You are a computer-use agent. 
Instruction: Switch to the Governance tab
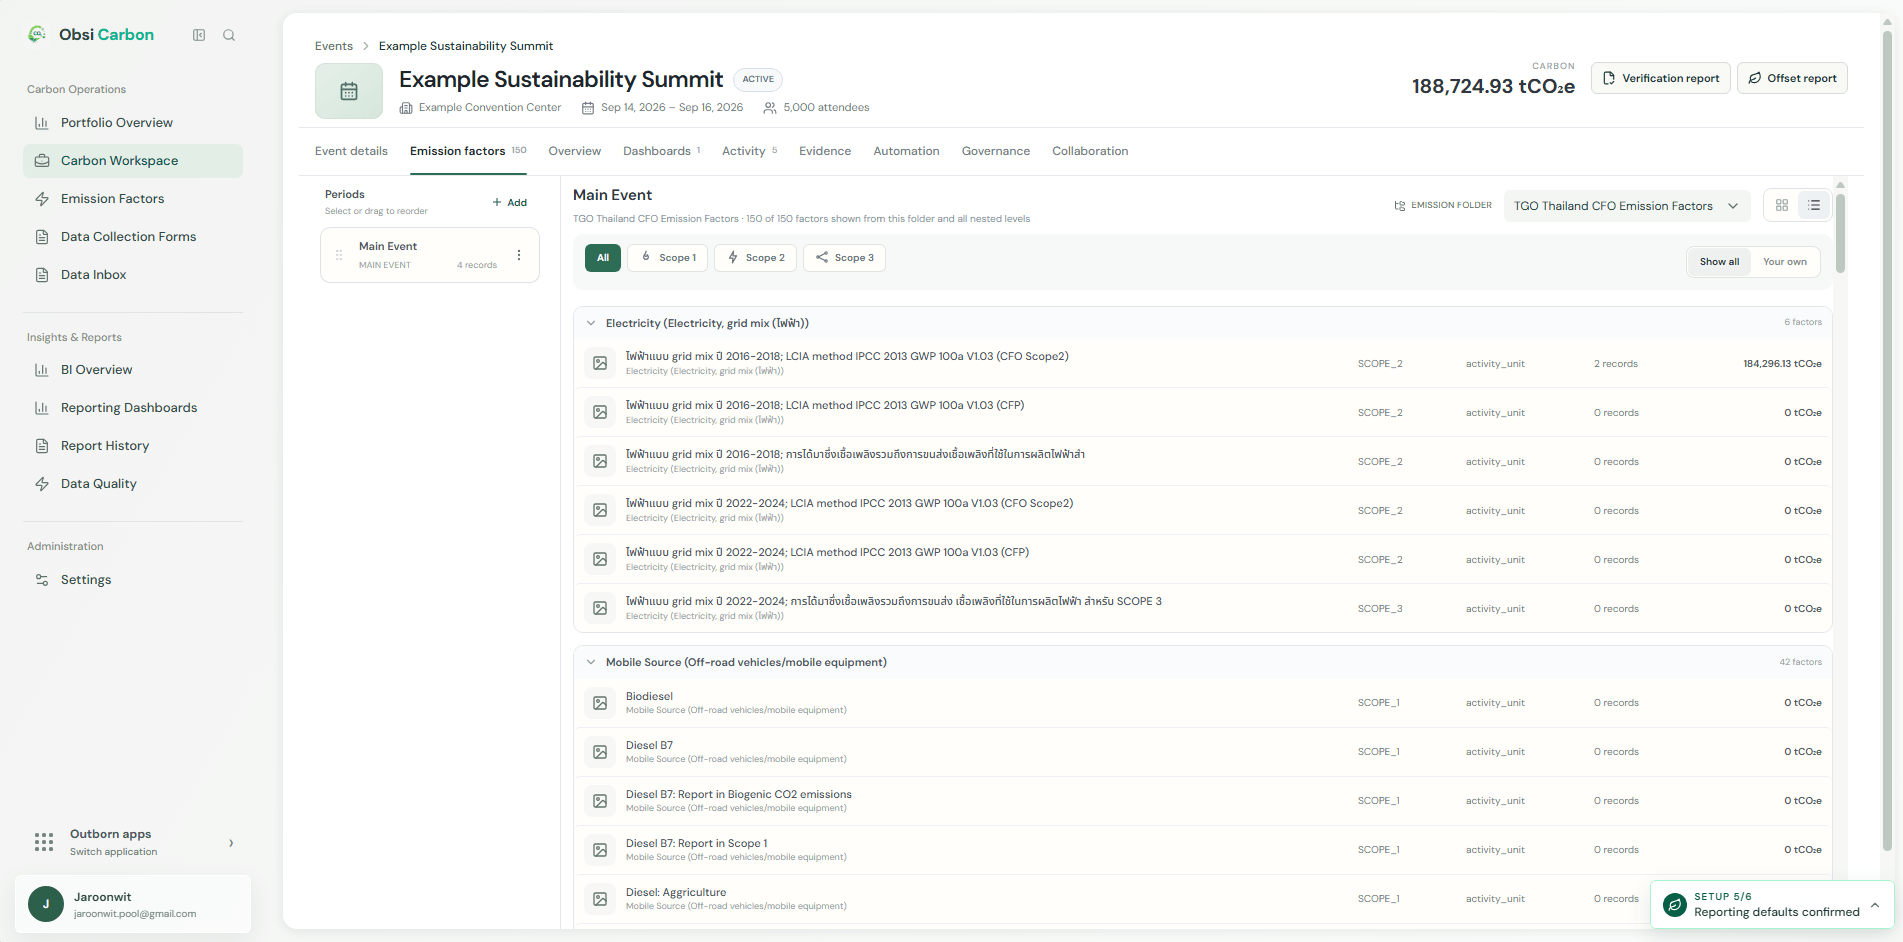click(x=996, y=151)
